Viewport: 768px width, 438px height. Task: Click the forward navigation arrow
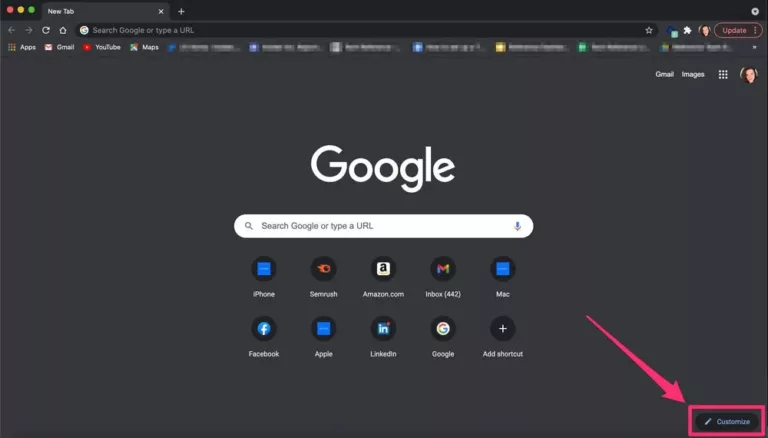pyautogui.click(x=29, y=30)
